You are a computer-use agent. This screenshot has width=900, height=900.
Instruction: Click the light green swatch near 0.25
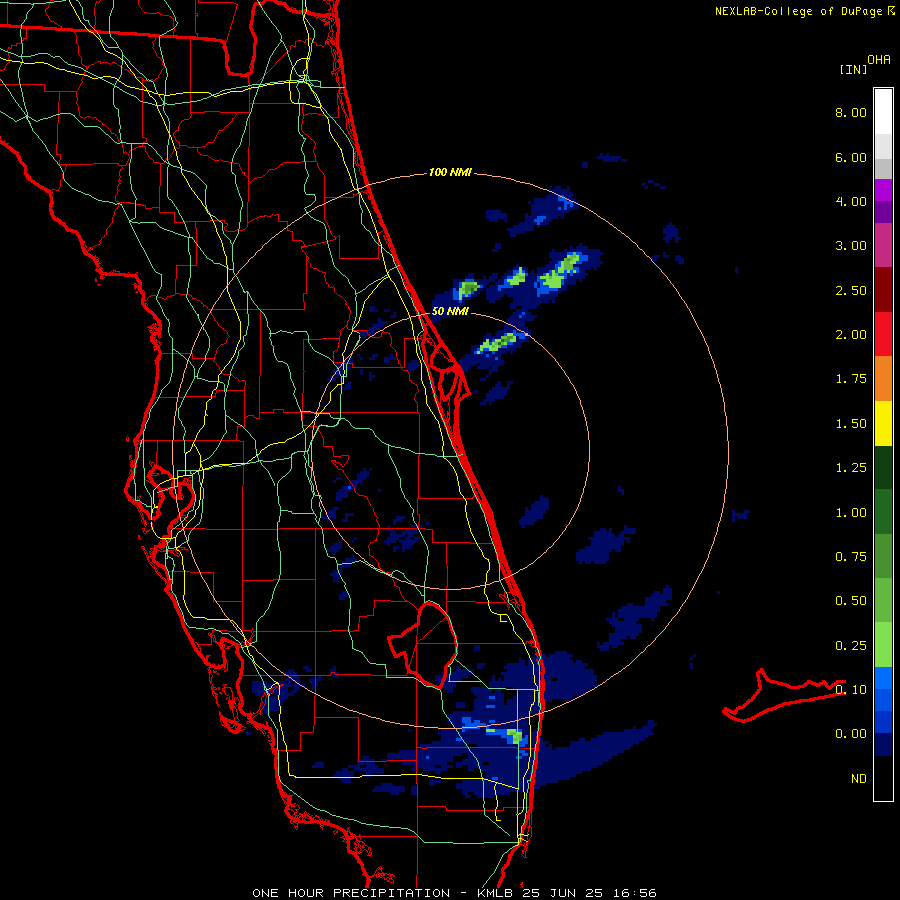coord(883,645)
